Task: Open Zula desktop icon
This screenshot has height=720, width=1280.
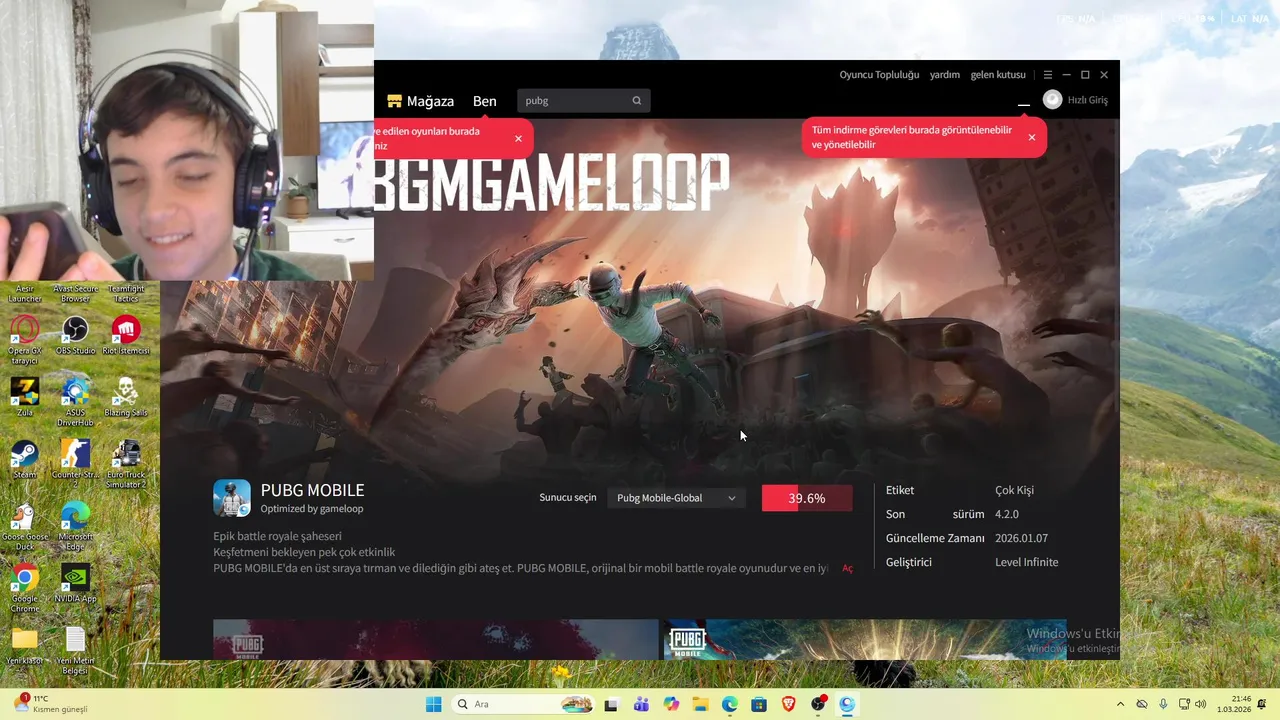Action: click(25, 397)
